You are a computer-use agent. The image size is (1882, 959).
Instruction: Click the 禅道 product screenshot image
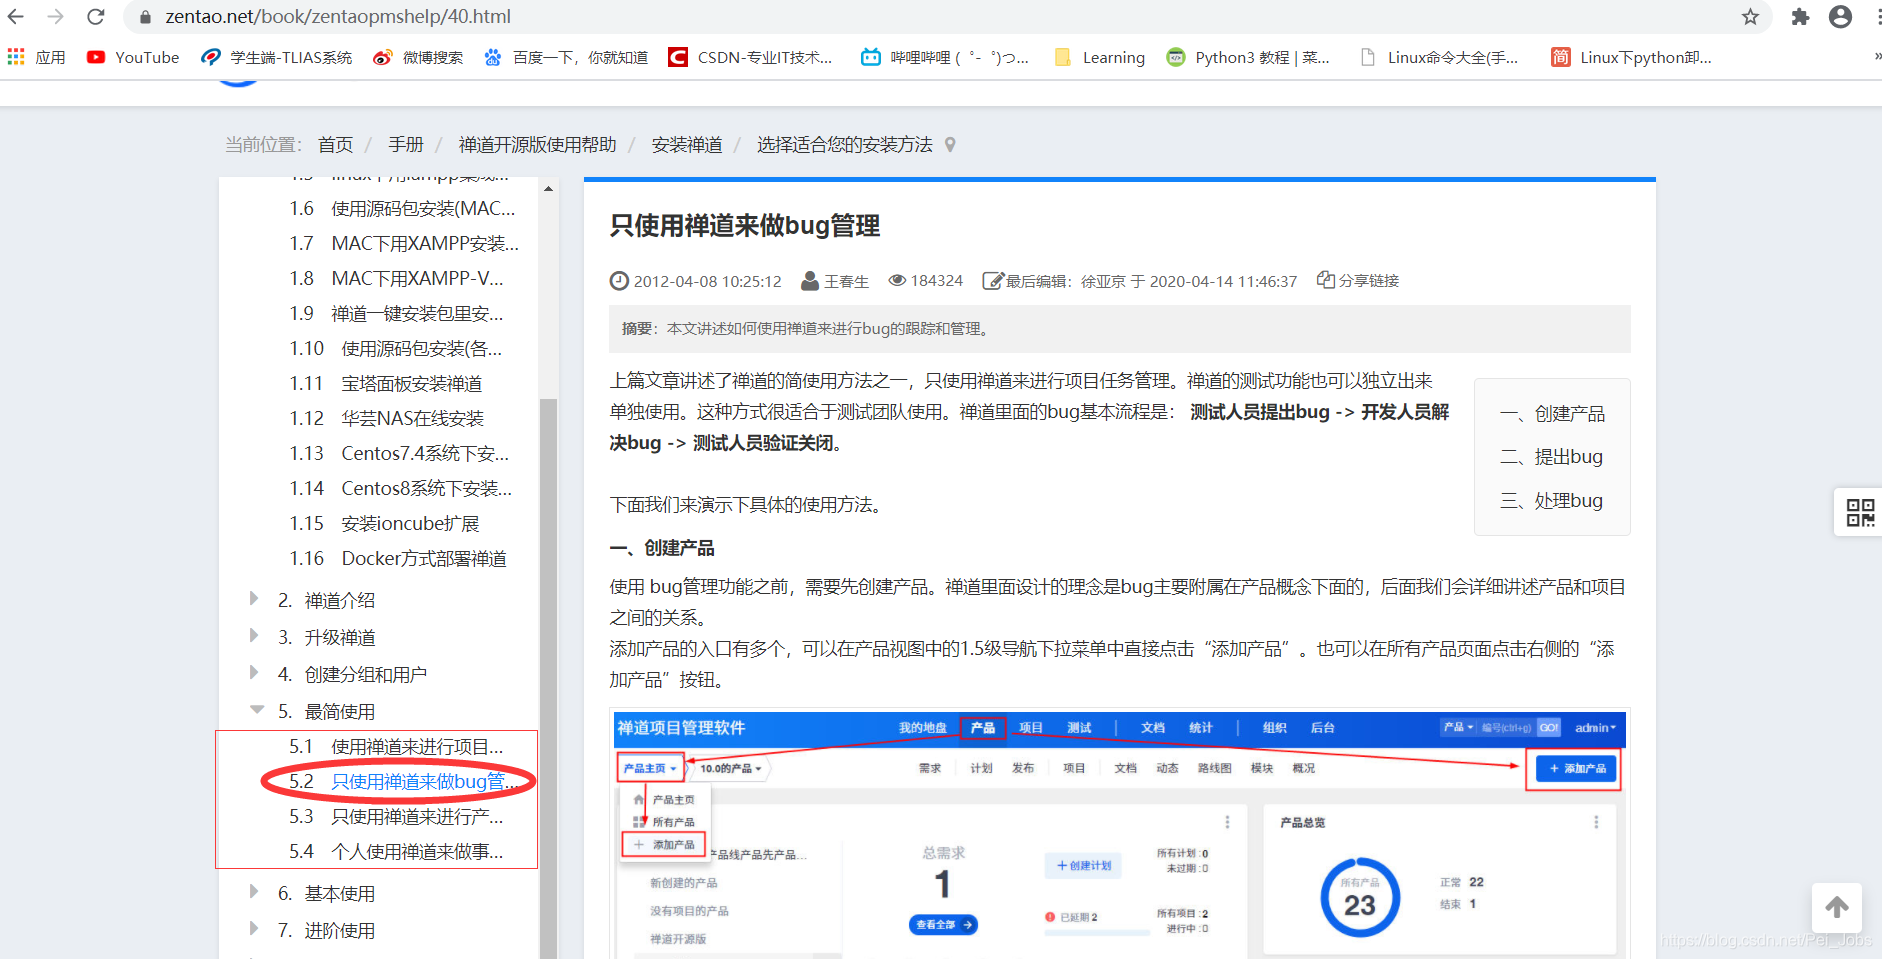[1119, 834]
